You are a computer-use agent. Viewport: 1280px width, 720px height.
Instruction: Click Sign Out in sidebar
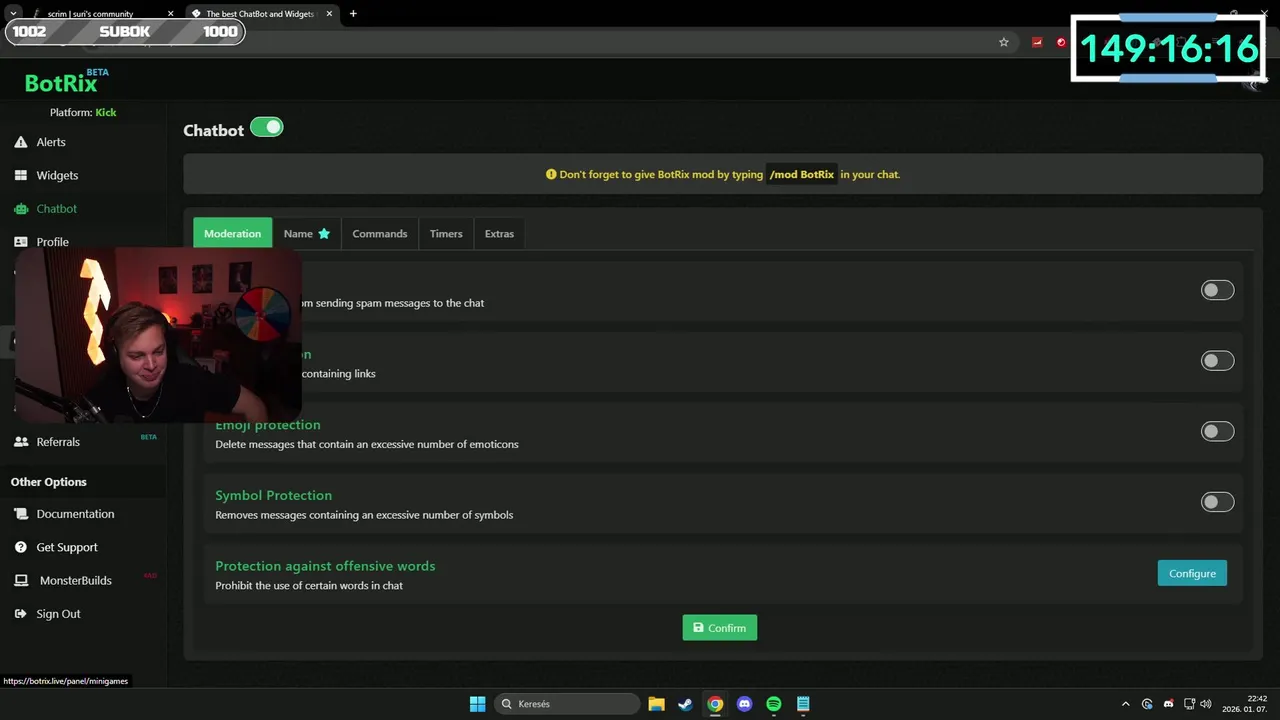(58, 614)
